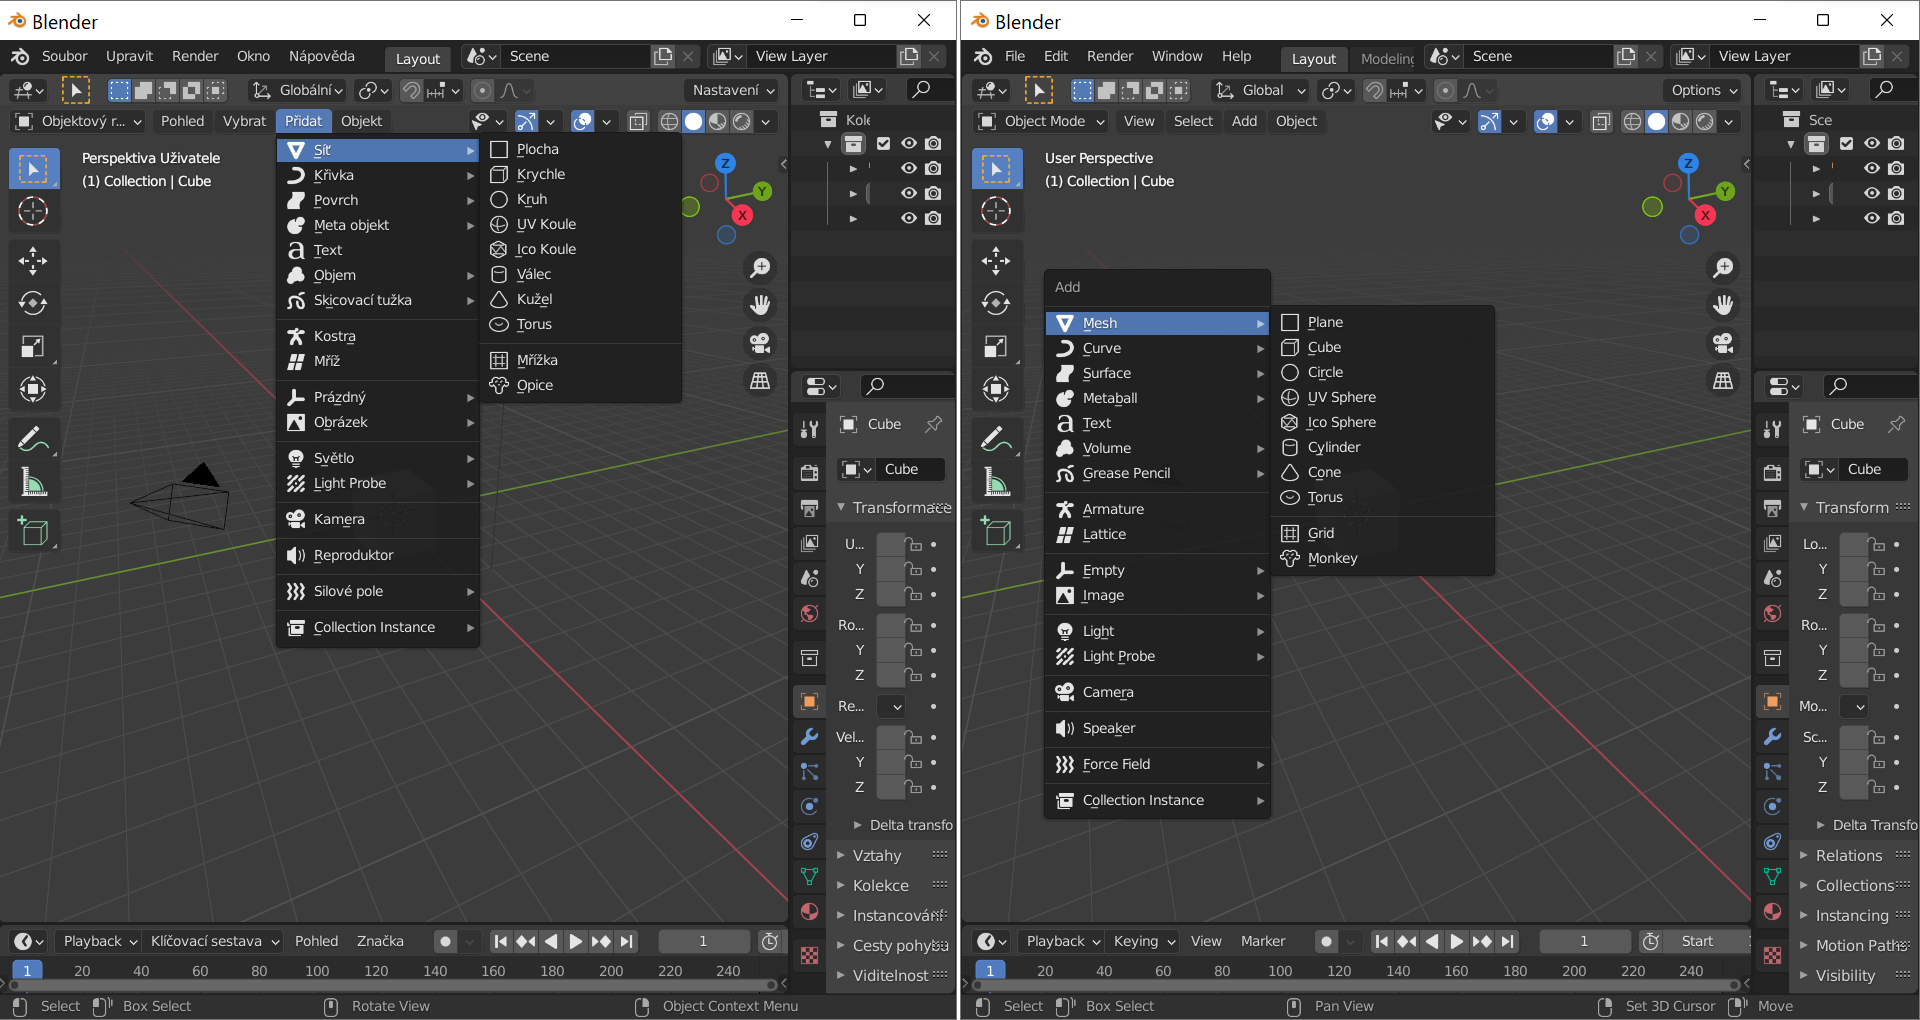Choose Válec from the Síť submenu

point(581,274)
